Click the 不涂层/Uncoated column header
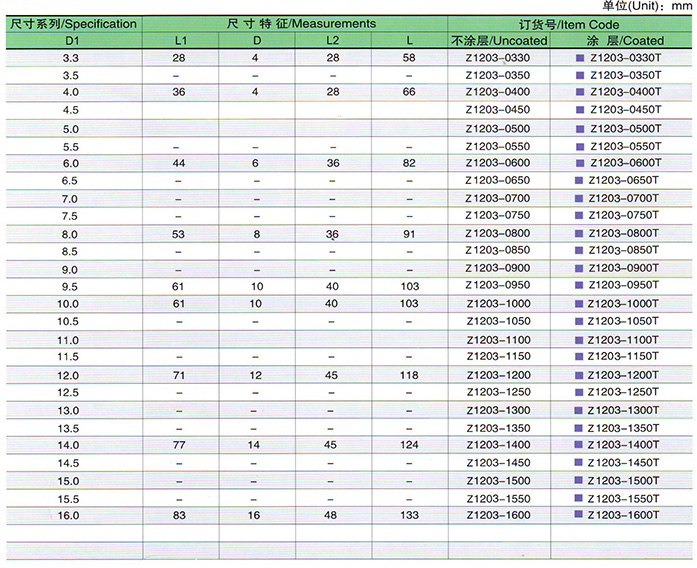This screenshot has width=697, height=568. tap(498, 40)
